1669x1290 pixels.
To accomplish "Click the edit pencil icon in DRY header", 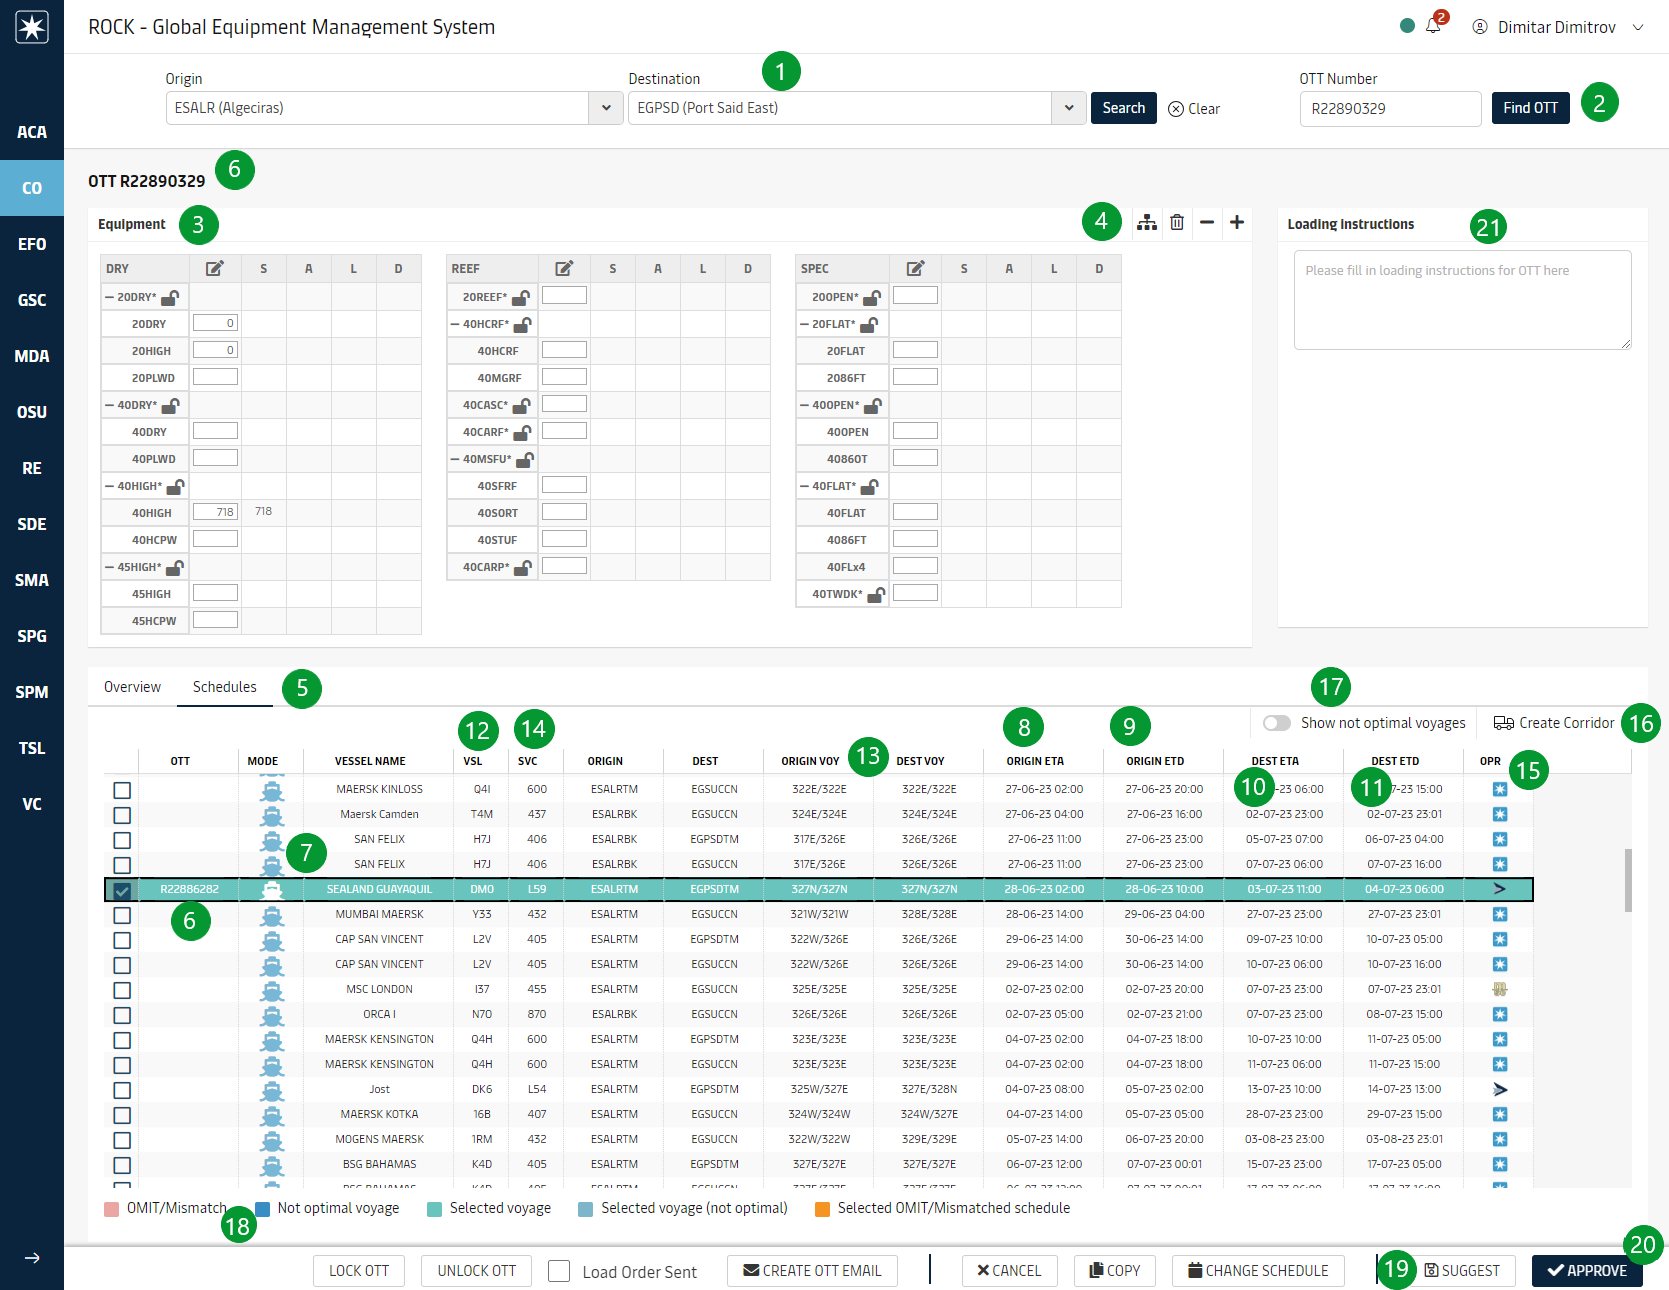I will click(215, 268).
